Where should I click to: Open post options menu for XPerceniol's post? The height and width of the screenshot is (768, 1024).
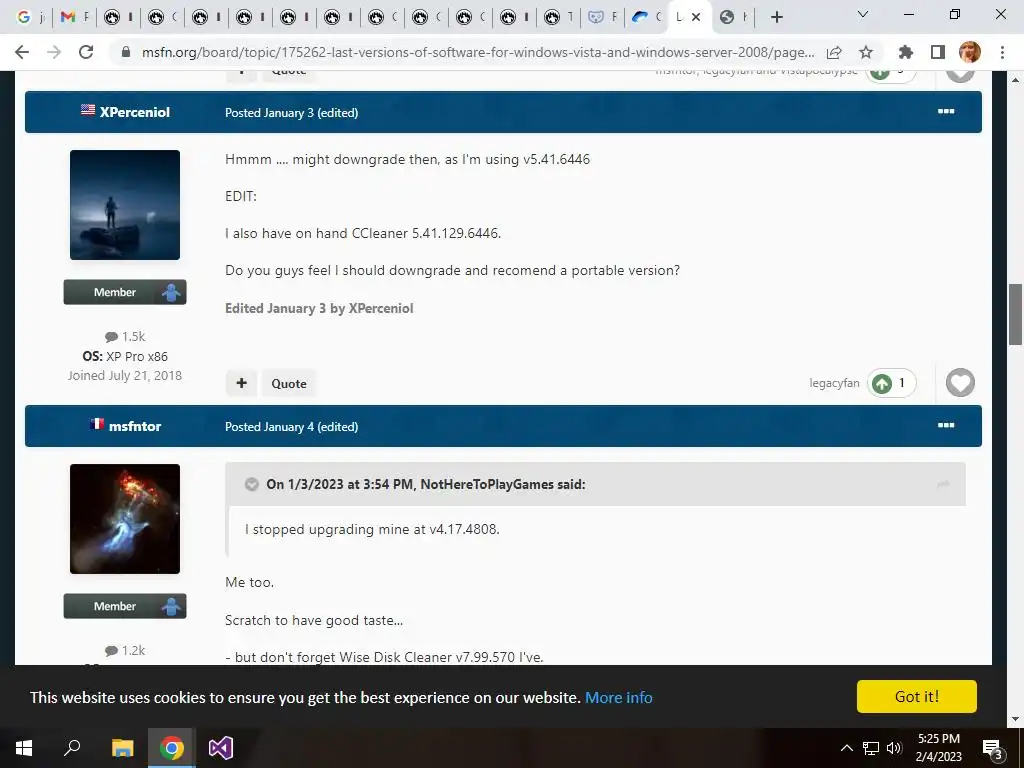coord(946,112)
